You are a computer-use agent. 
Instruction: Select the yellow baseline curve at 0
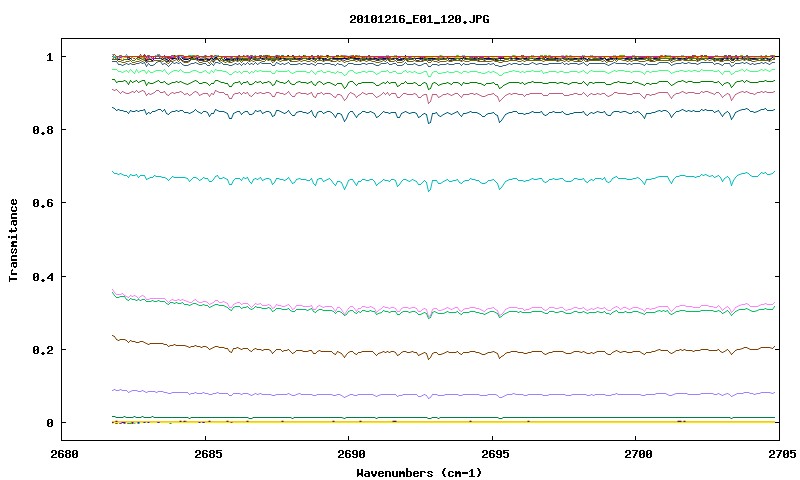444,422
